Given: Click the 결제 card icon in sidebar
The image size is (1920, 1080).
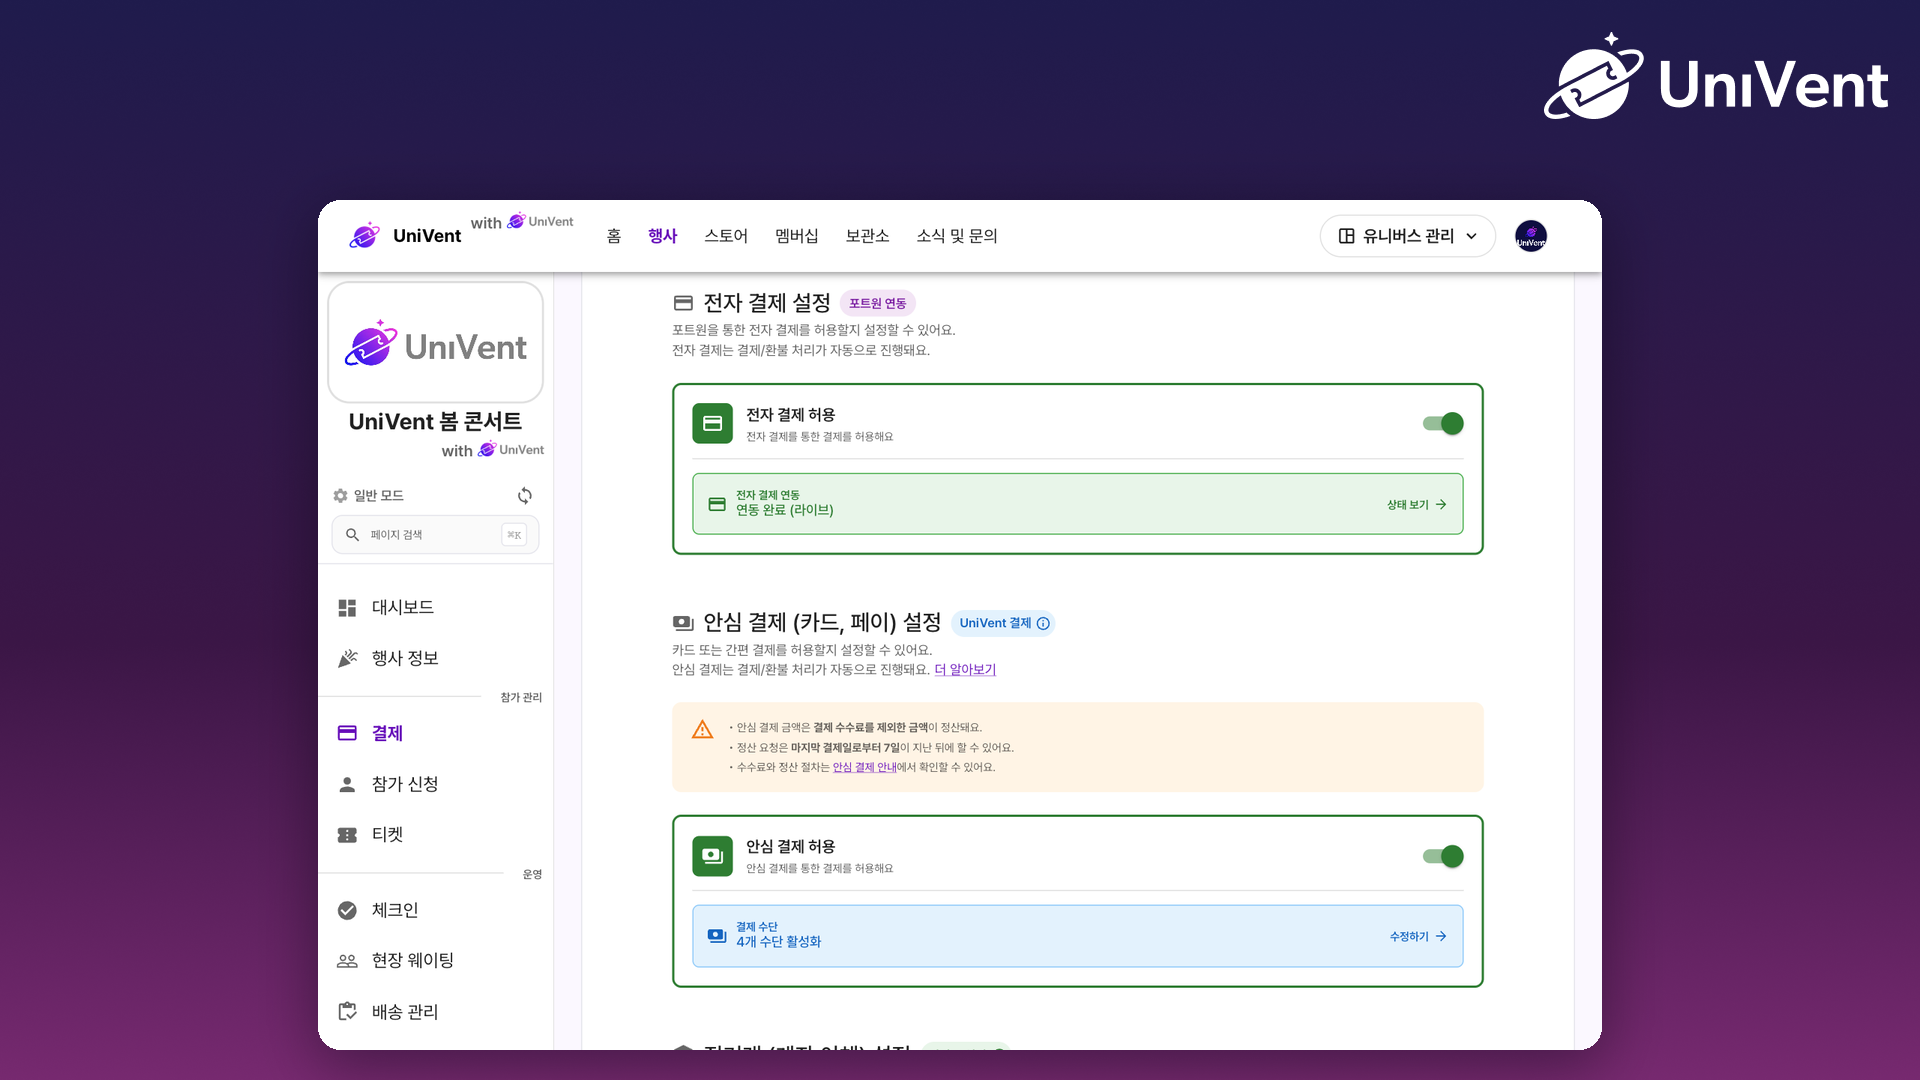Looking at the screenshot, I should [x=347, y=733].
